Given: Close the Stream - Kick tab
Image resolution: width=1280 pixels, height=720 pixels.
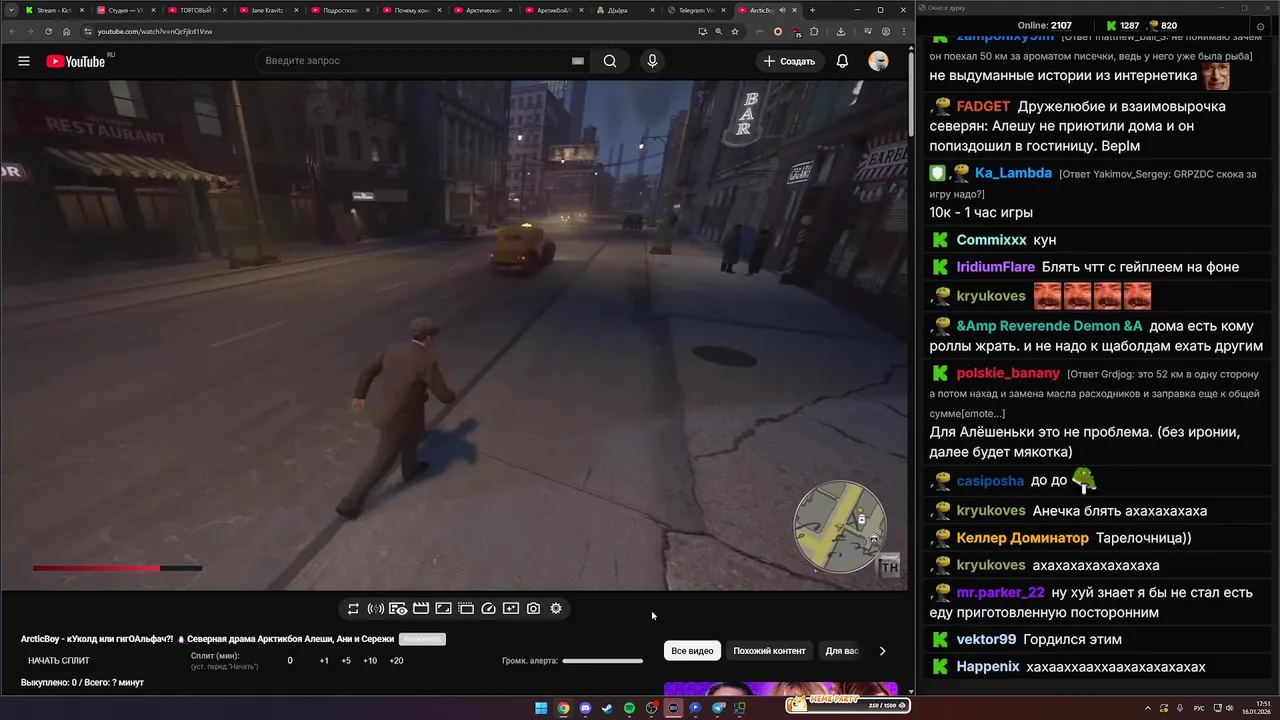Looking at the screenshot, I should coord(83,10).
